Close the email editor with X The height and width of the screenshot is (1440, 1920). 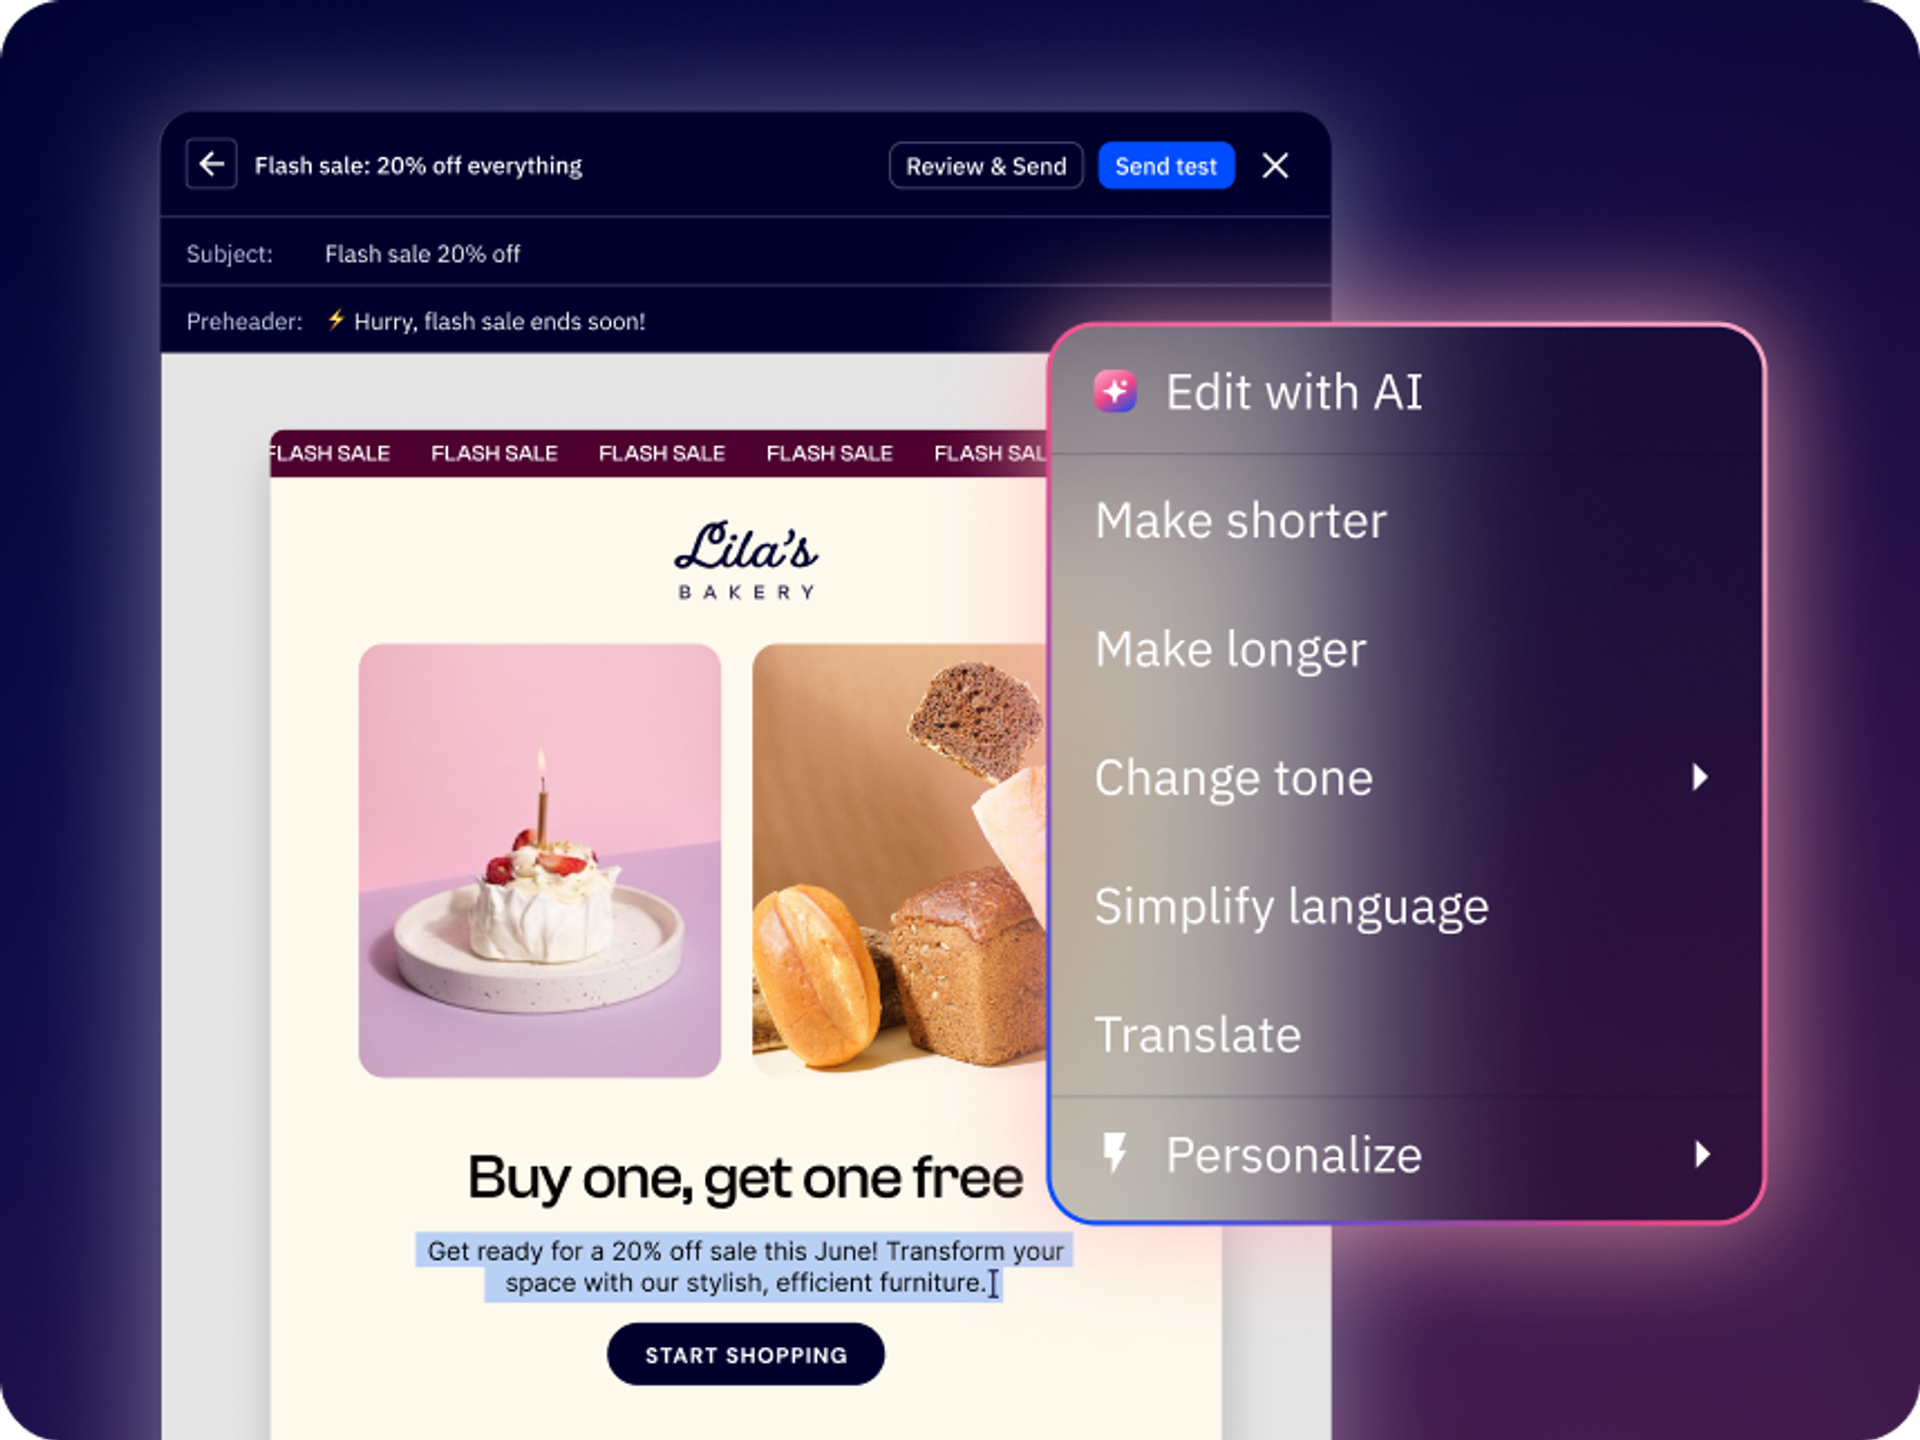point(1275,165)
